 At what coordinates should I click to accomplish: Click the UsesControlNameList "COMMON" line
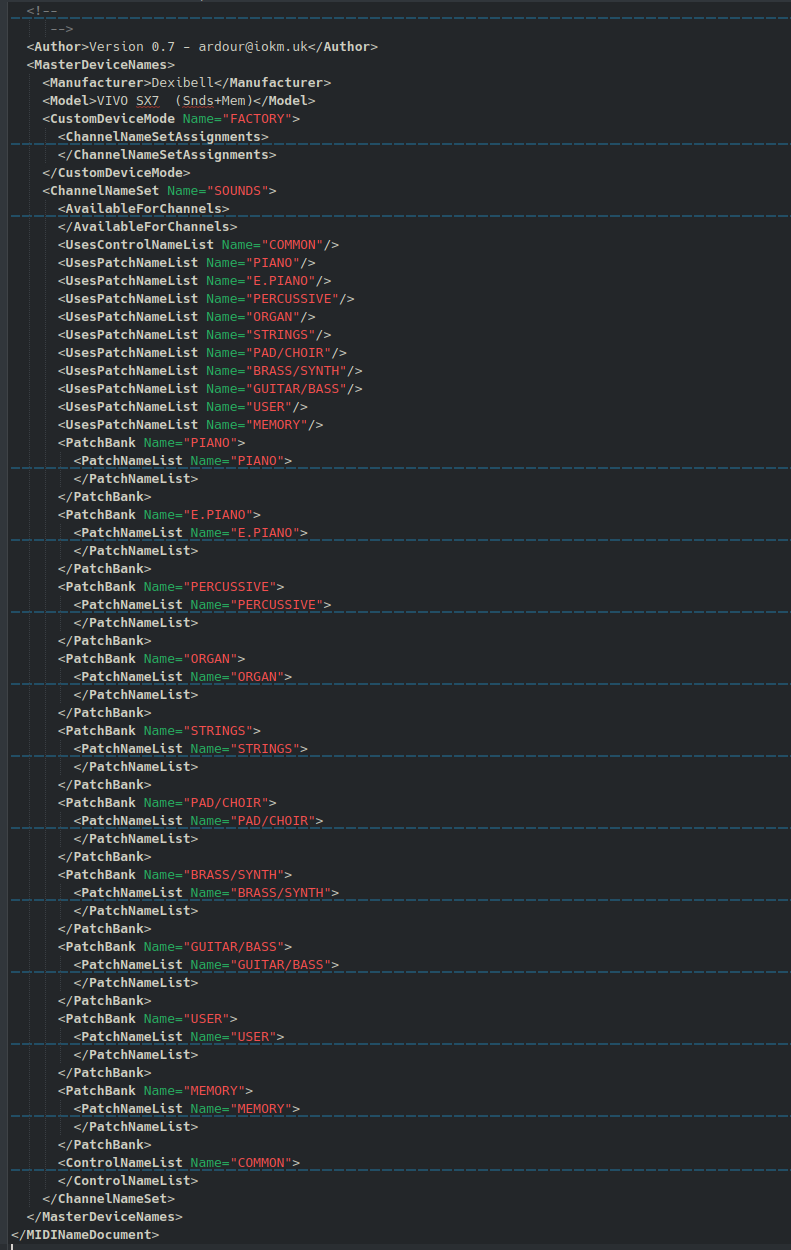click(x=198, y=245)
